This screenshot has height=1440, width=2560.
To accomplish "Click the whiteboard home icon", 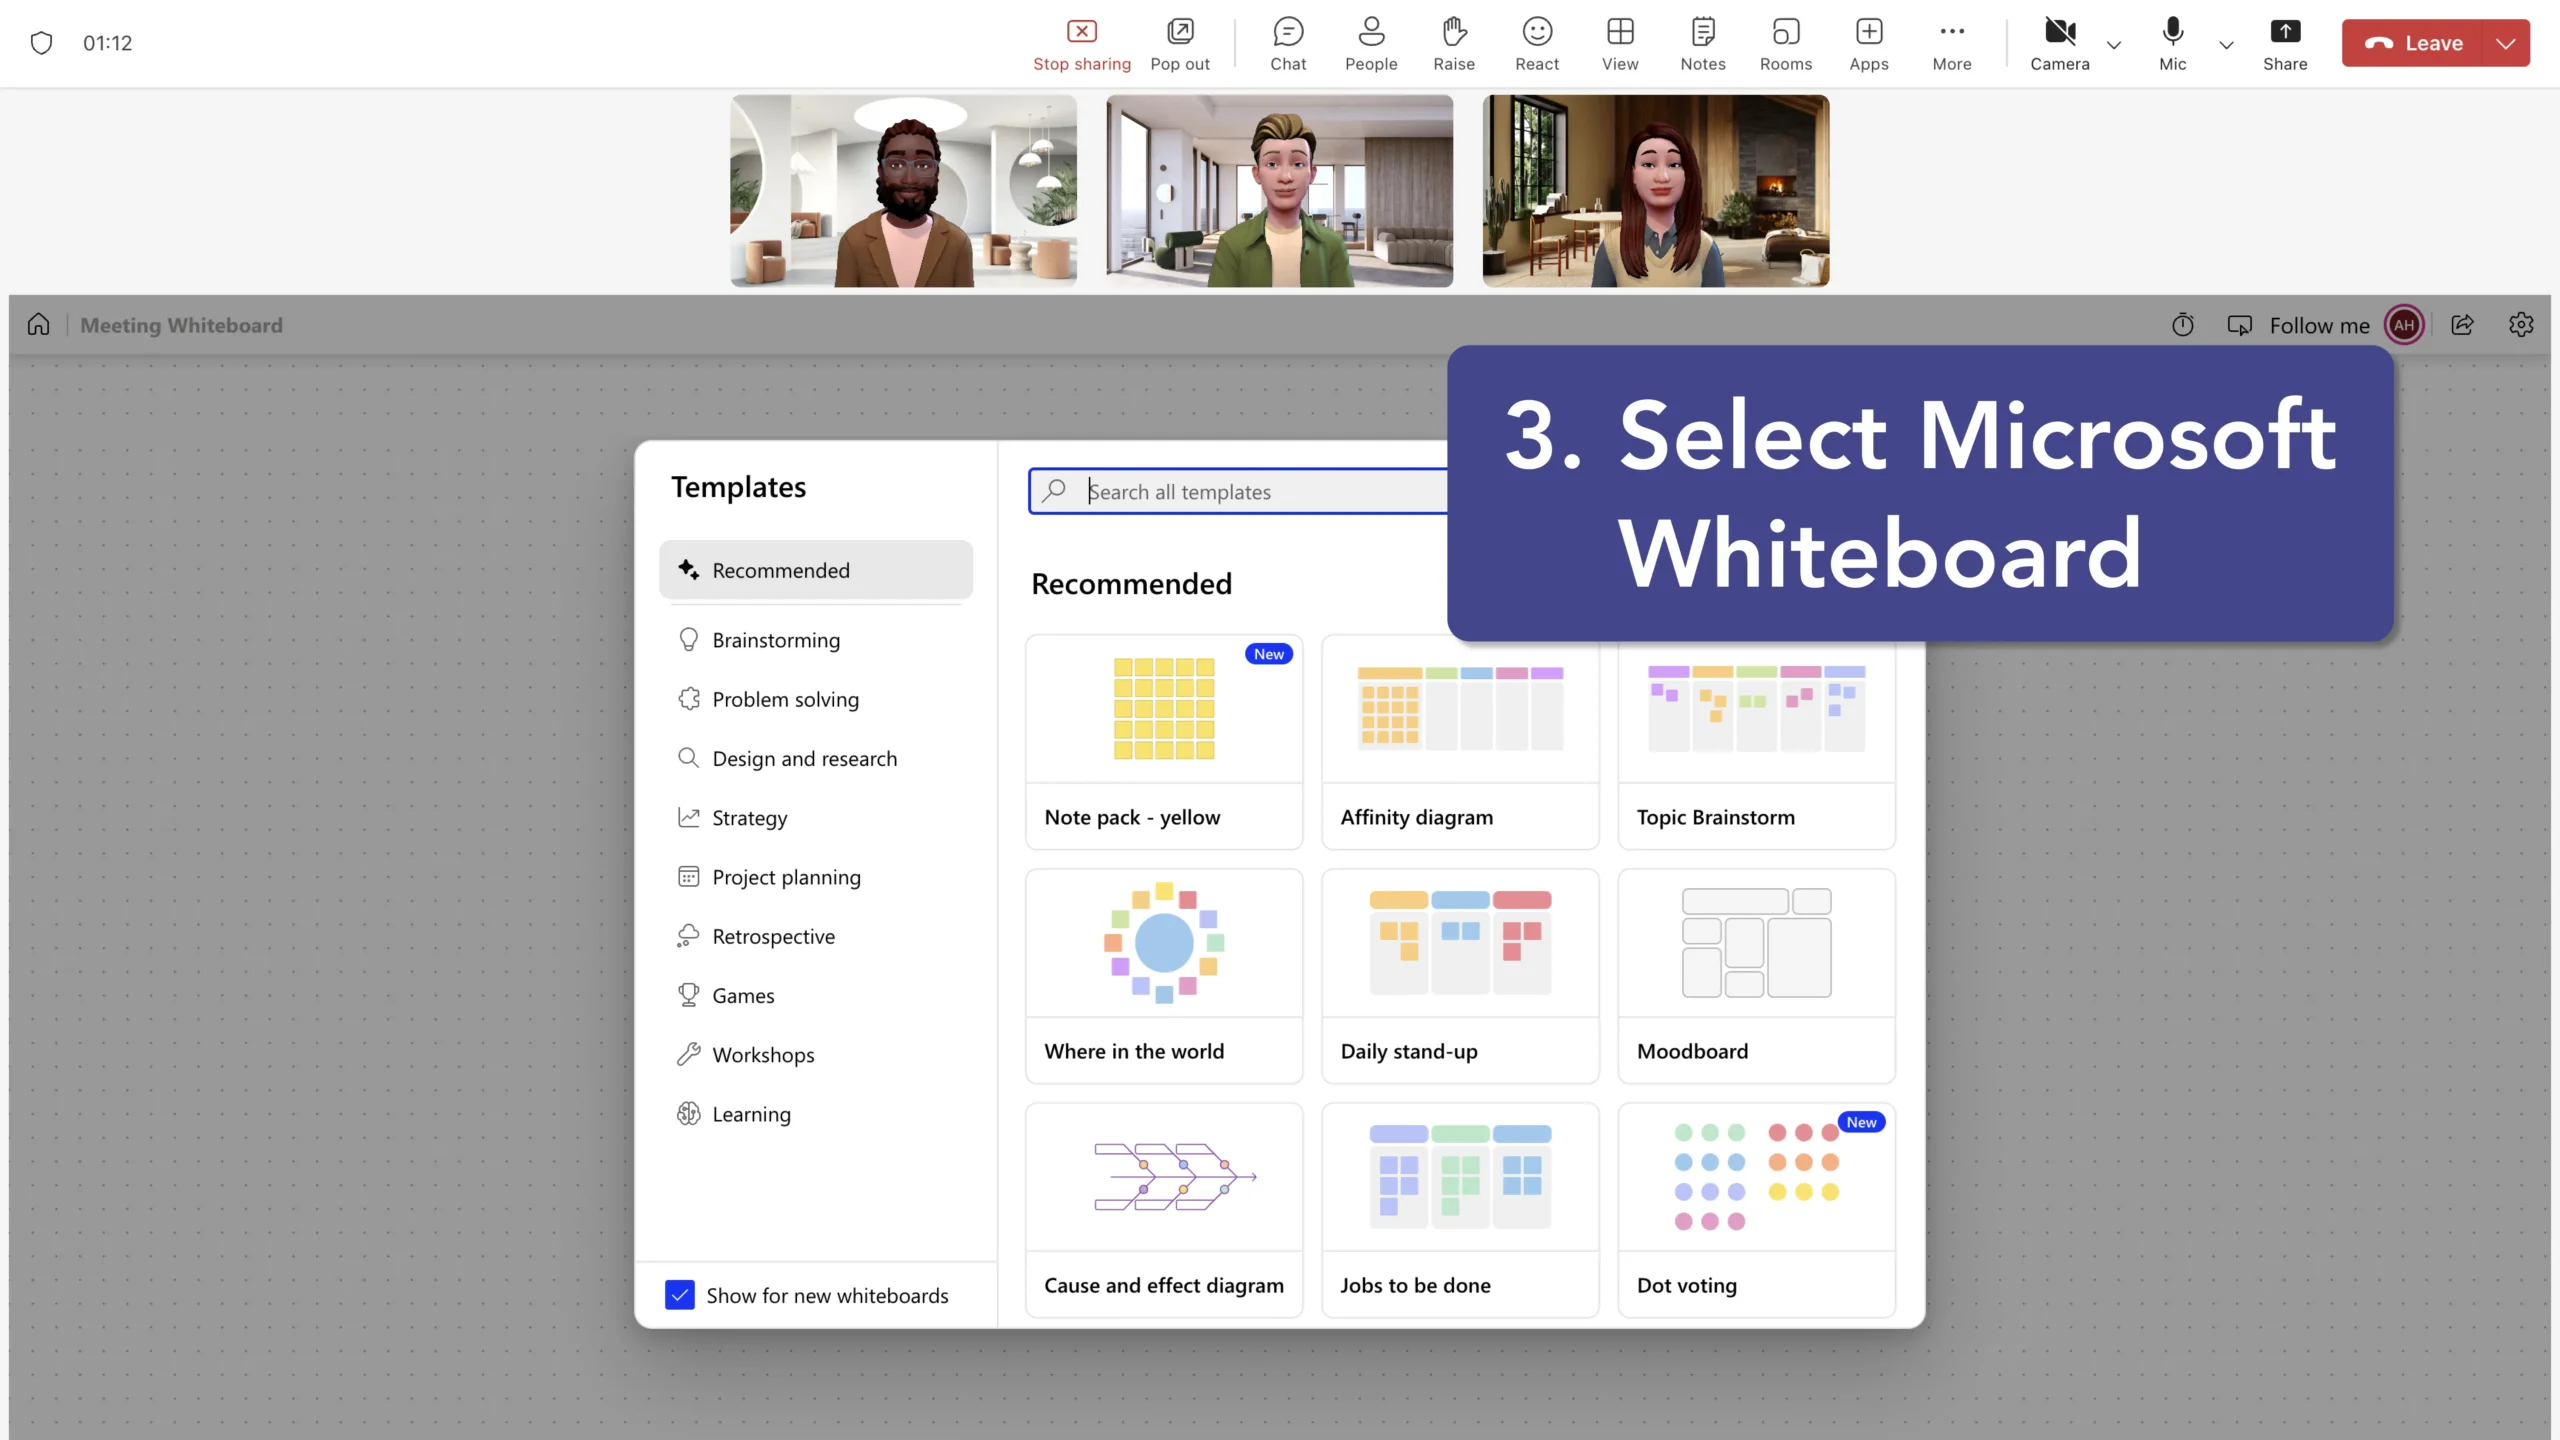I will click(x=38, y=325).
